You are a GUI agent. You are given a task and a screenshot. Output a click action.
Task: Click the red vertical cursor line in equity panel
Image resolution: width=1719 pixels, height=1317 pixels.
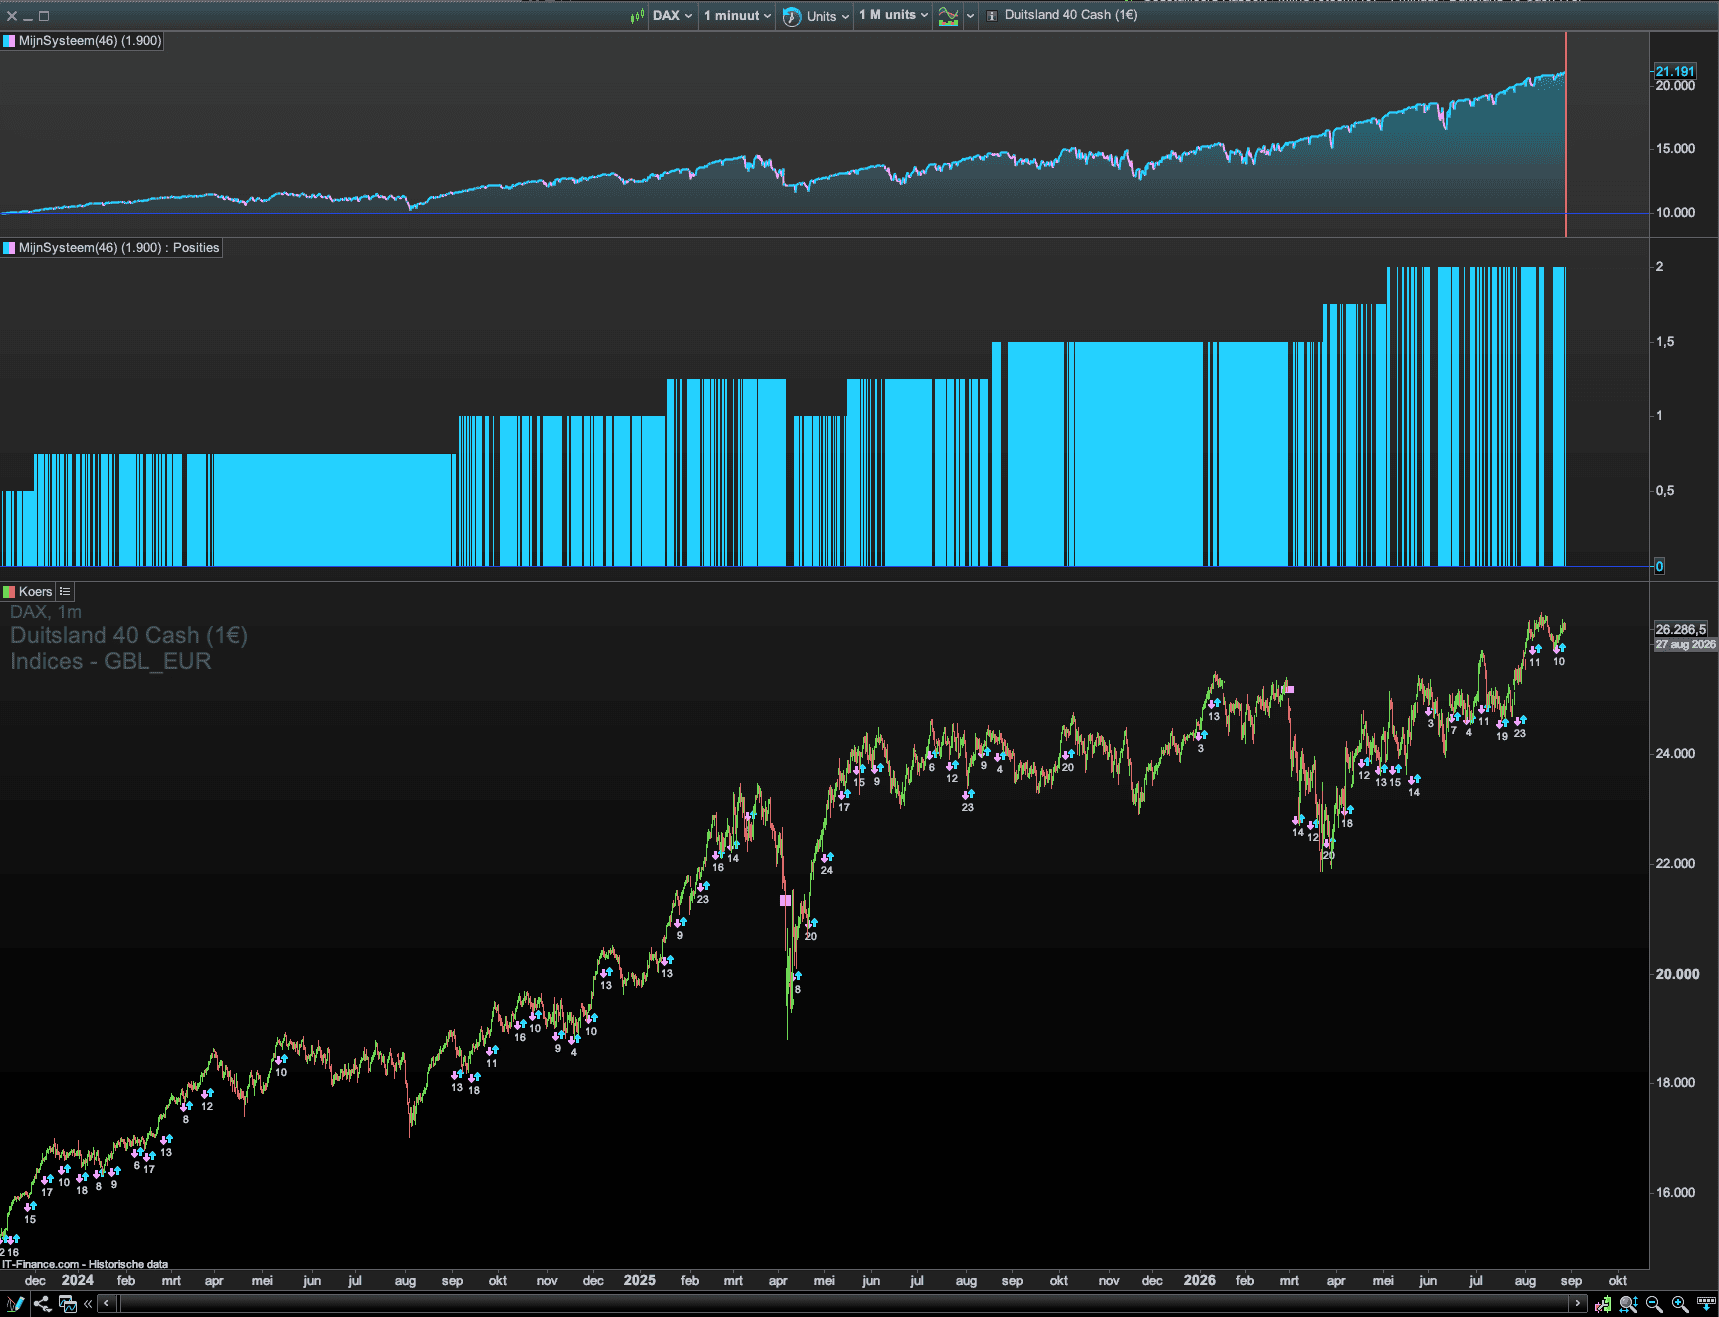[x=1566, y=134]
